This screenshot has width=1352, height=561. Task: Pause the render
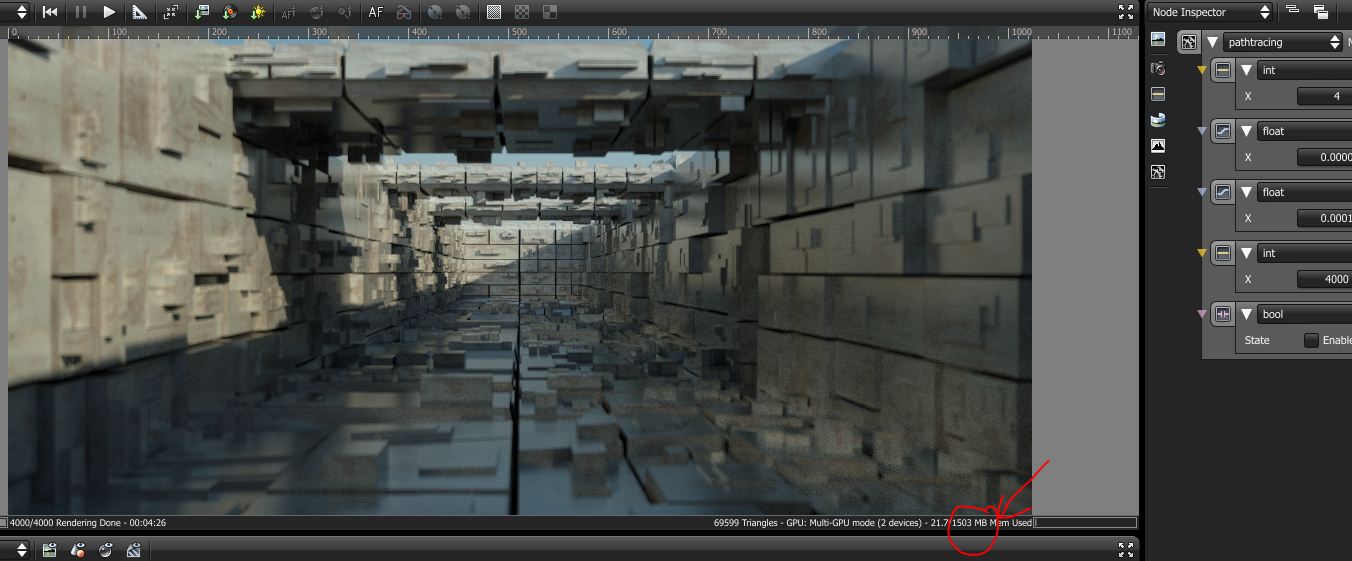(80, 12)
